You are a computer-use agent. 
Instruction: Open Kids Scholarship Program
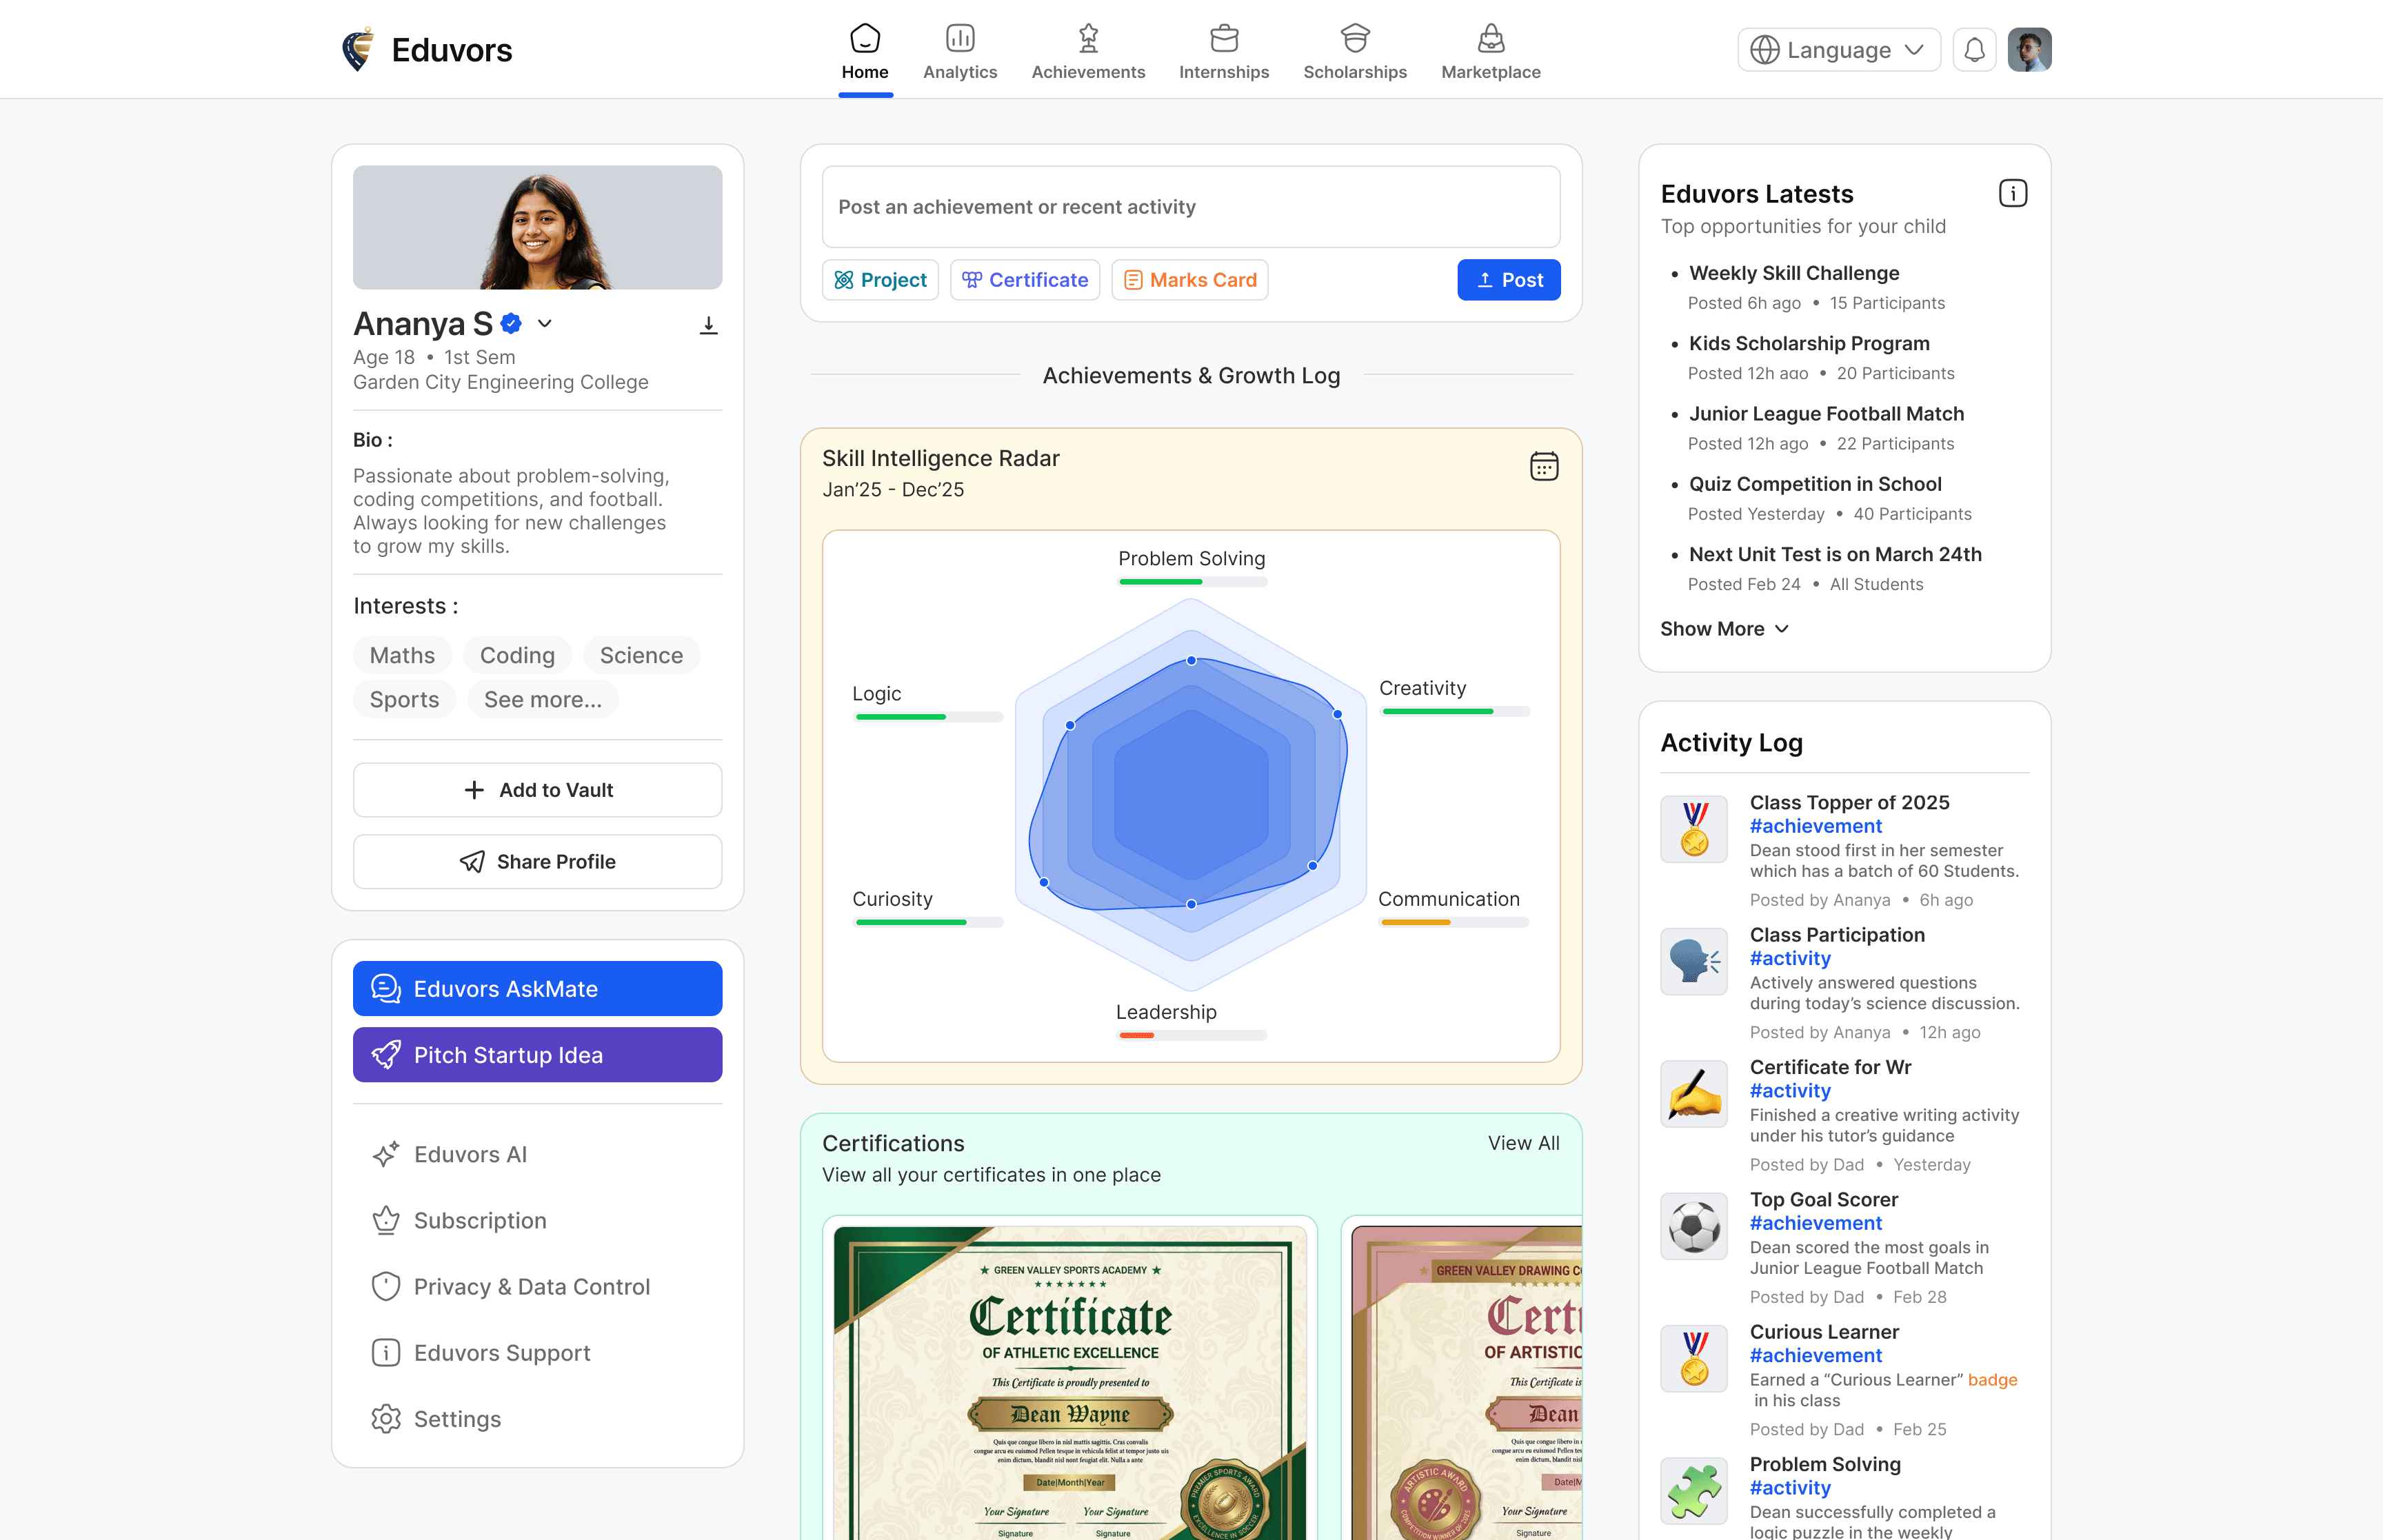1809,343
